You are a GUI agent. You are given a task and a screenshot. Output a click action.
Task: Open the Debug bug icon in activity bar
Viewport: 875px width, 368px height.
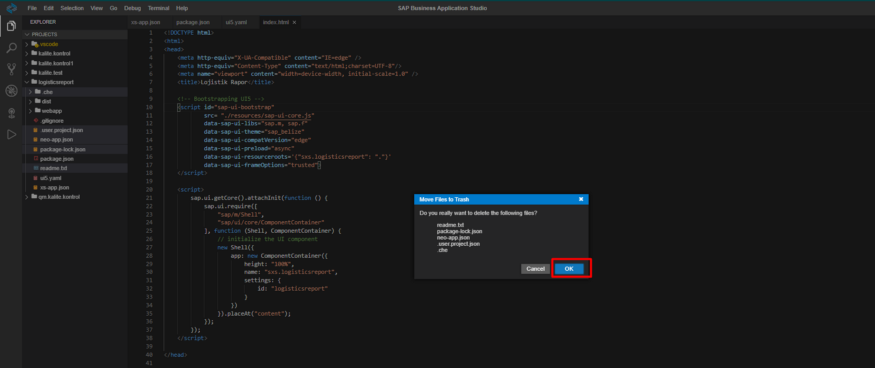(x=11, y=91)
